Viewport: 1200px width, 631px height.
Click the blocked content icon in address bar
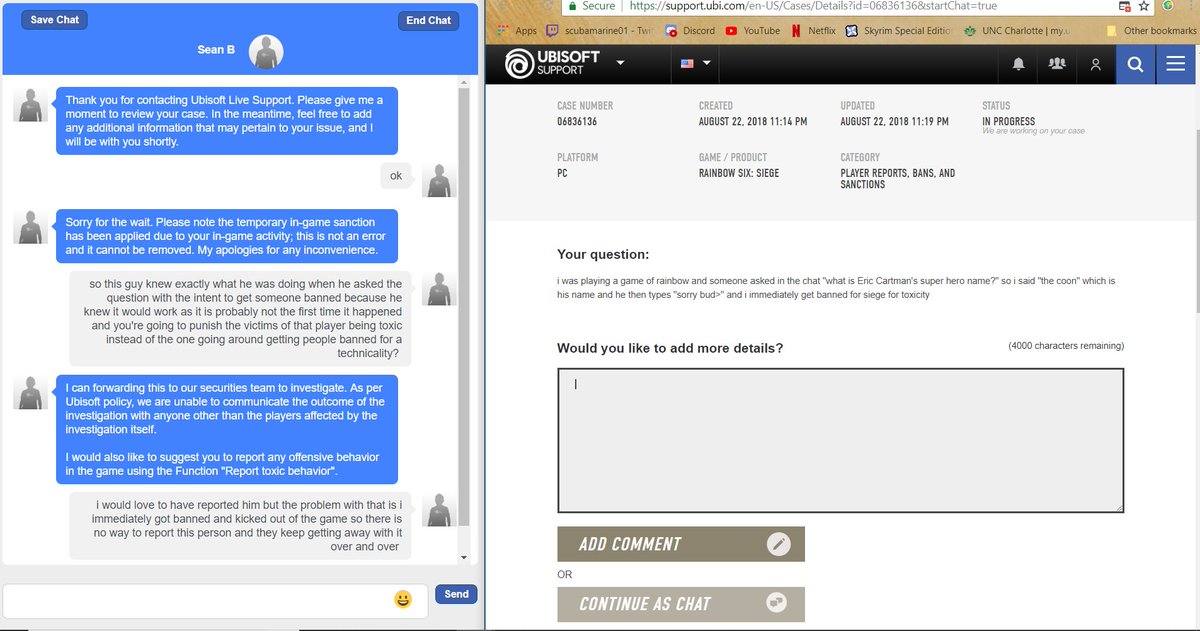point(1124,6)
